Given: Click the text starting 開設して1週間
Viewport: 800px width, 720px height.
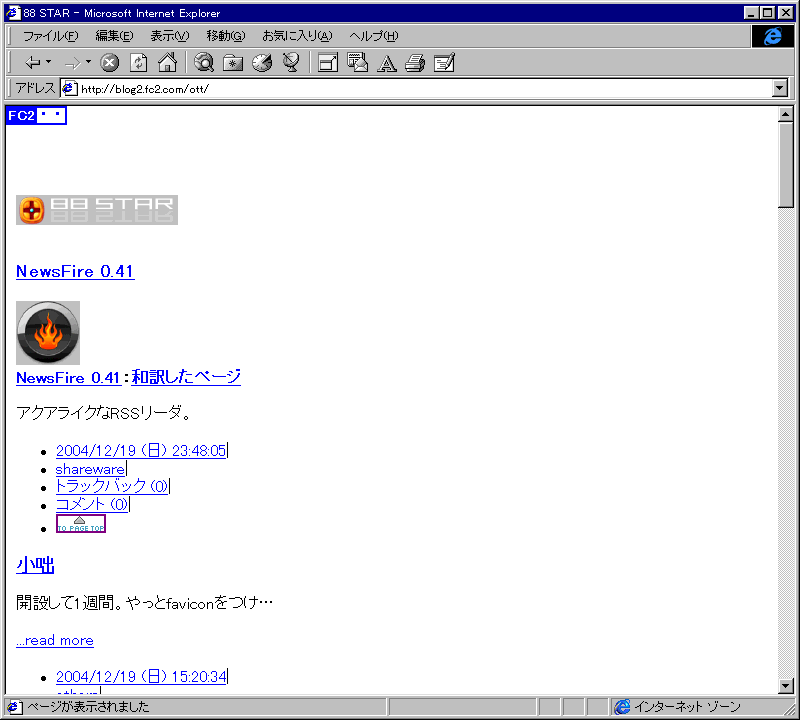Looking at the screenshot, I should [144, 603].
